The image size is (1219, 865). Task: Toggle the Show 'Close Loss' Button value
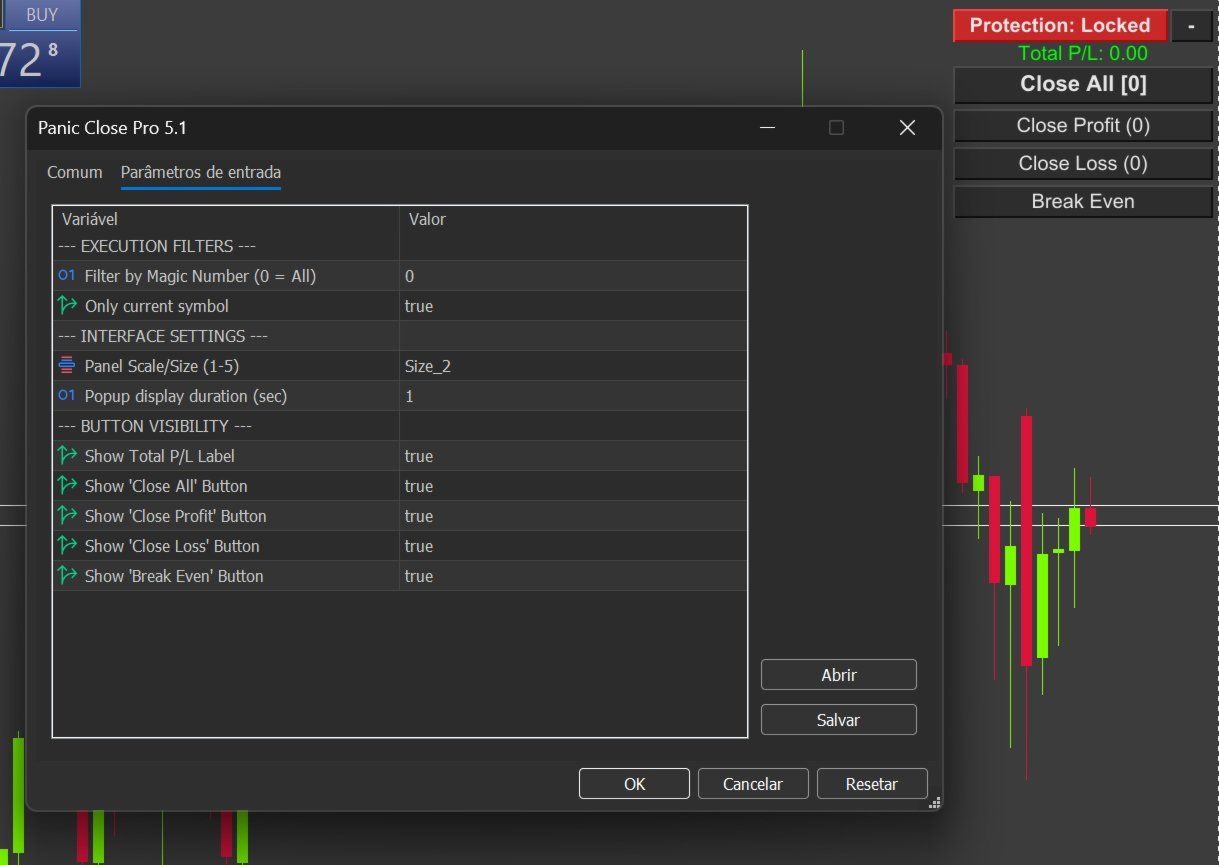[x=573, y=546]
